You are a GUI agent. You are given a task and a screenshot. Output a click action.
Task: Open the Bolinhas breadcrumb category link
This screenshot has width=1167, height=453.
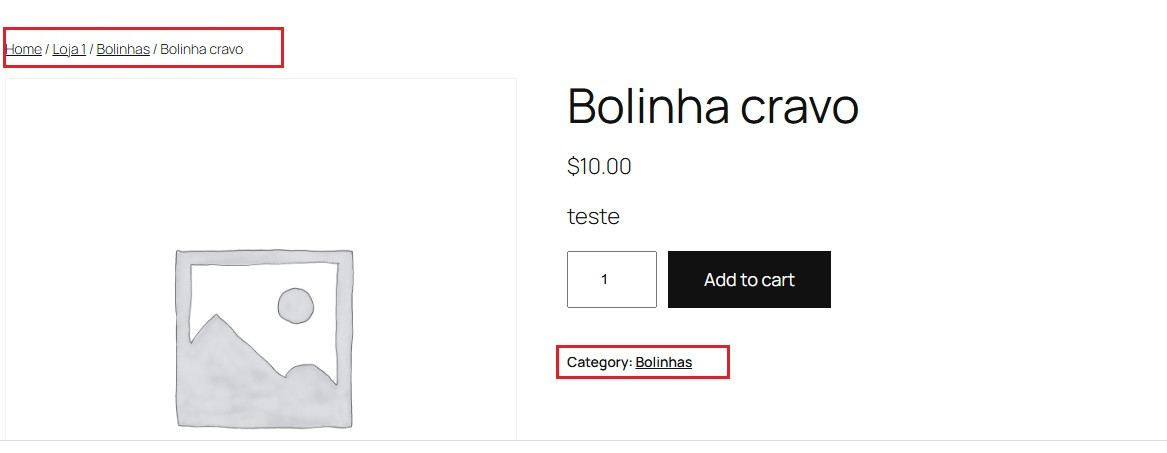pyautogui.click(x=123, y=49)
